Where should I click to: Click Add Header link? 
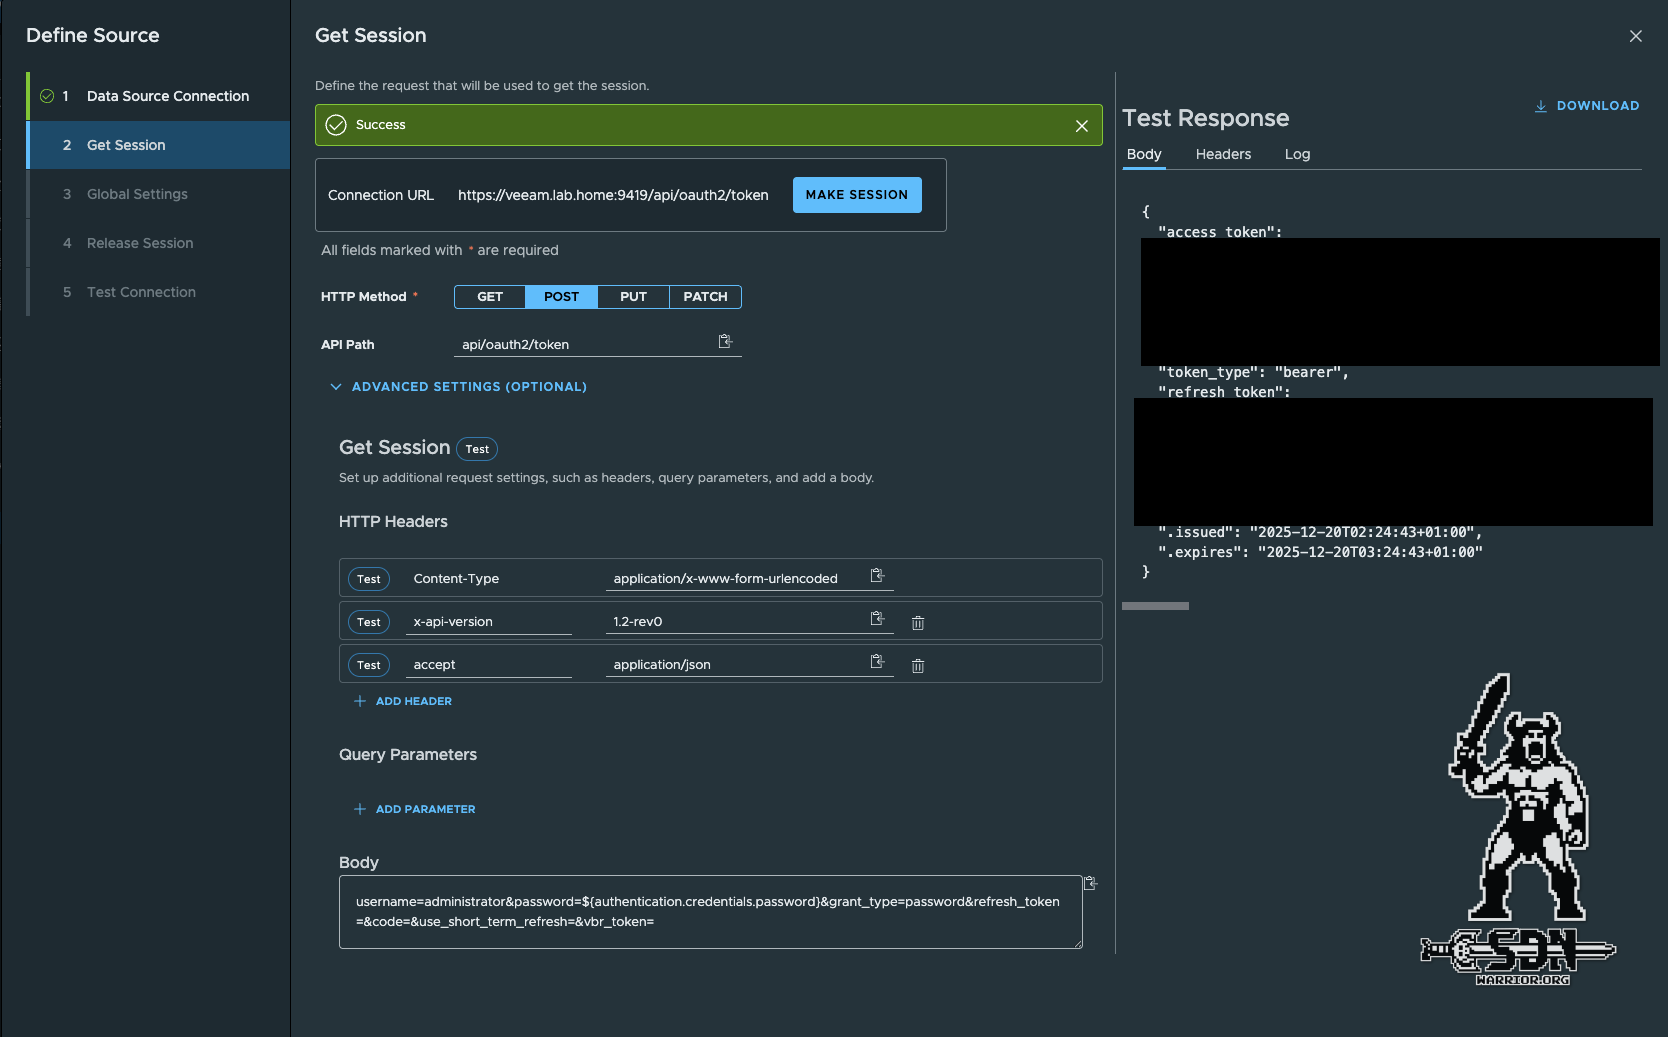(403, 702)
